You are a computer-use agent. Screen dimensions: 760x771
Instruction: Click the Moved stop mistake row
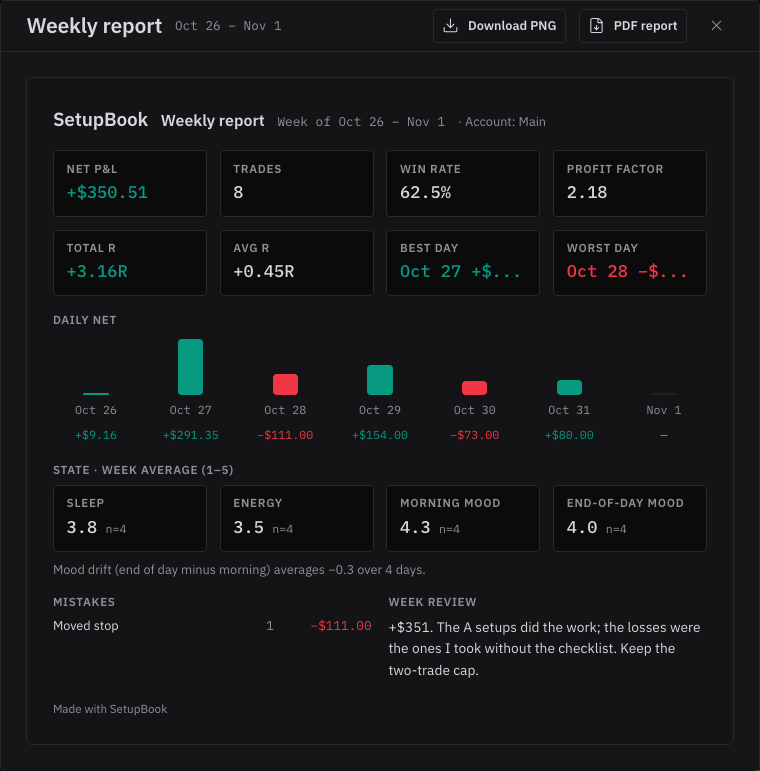click(212, 626)
